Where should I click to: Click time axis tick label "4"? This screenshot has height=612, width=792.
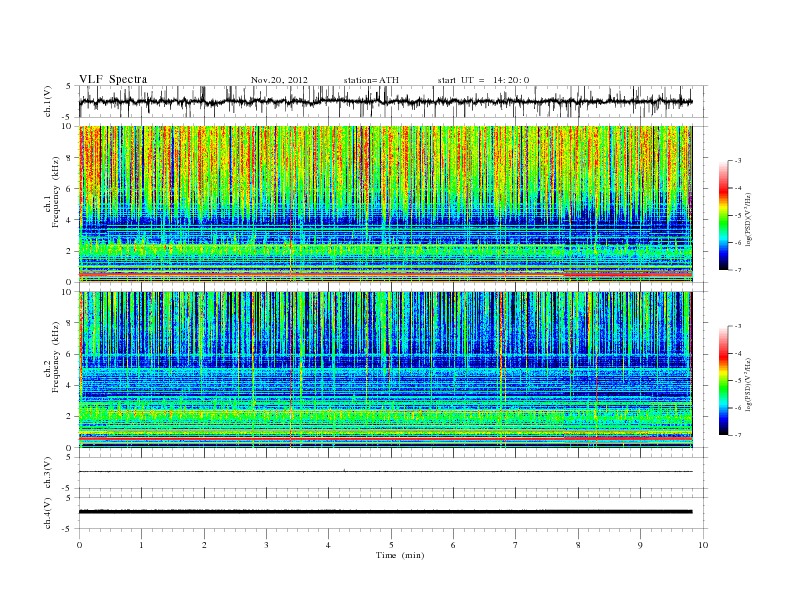pyautogui.click(x=328, y=545)
